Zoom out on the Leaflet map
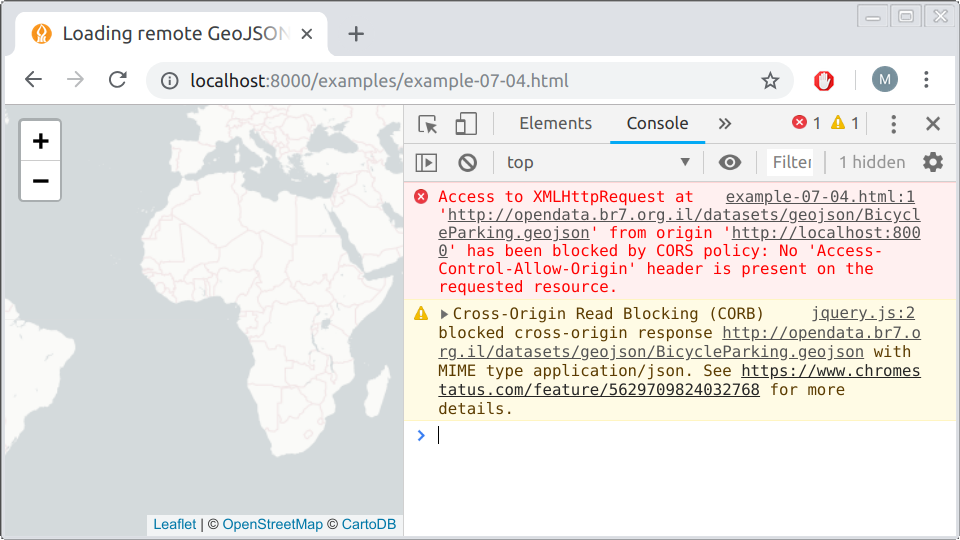960x540 pixels. (x=40, y=181)
